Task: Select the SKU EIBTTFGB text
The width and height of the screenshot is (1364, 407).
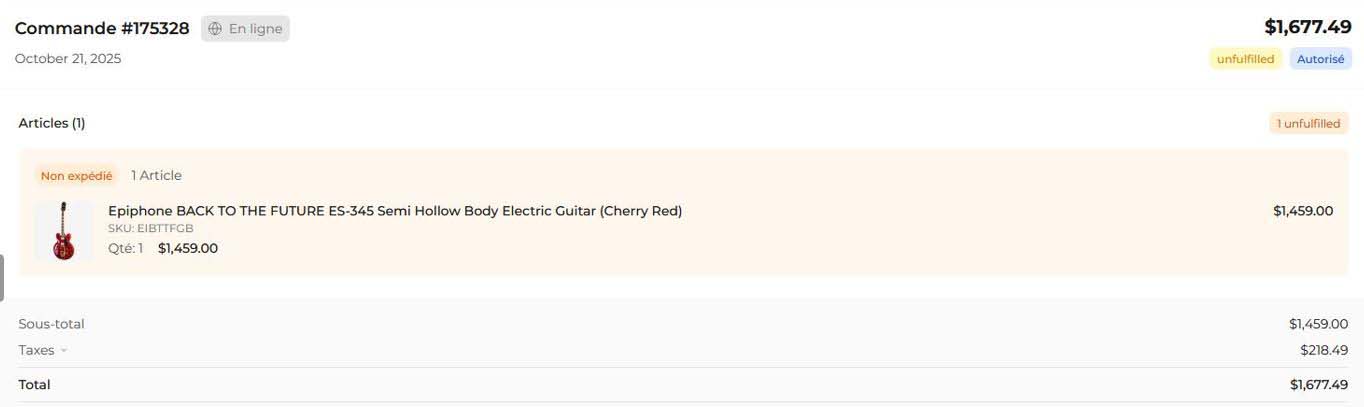Action: [150, 229]
